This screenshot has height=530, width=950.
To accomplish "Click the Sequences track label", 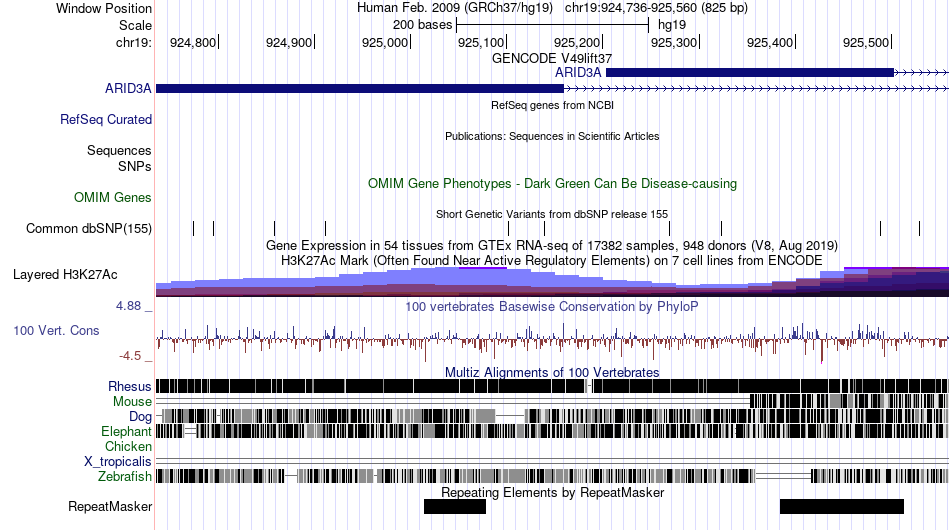I will click(x=119, y=150).
